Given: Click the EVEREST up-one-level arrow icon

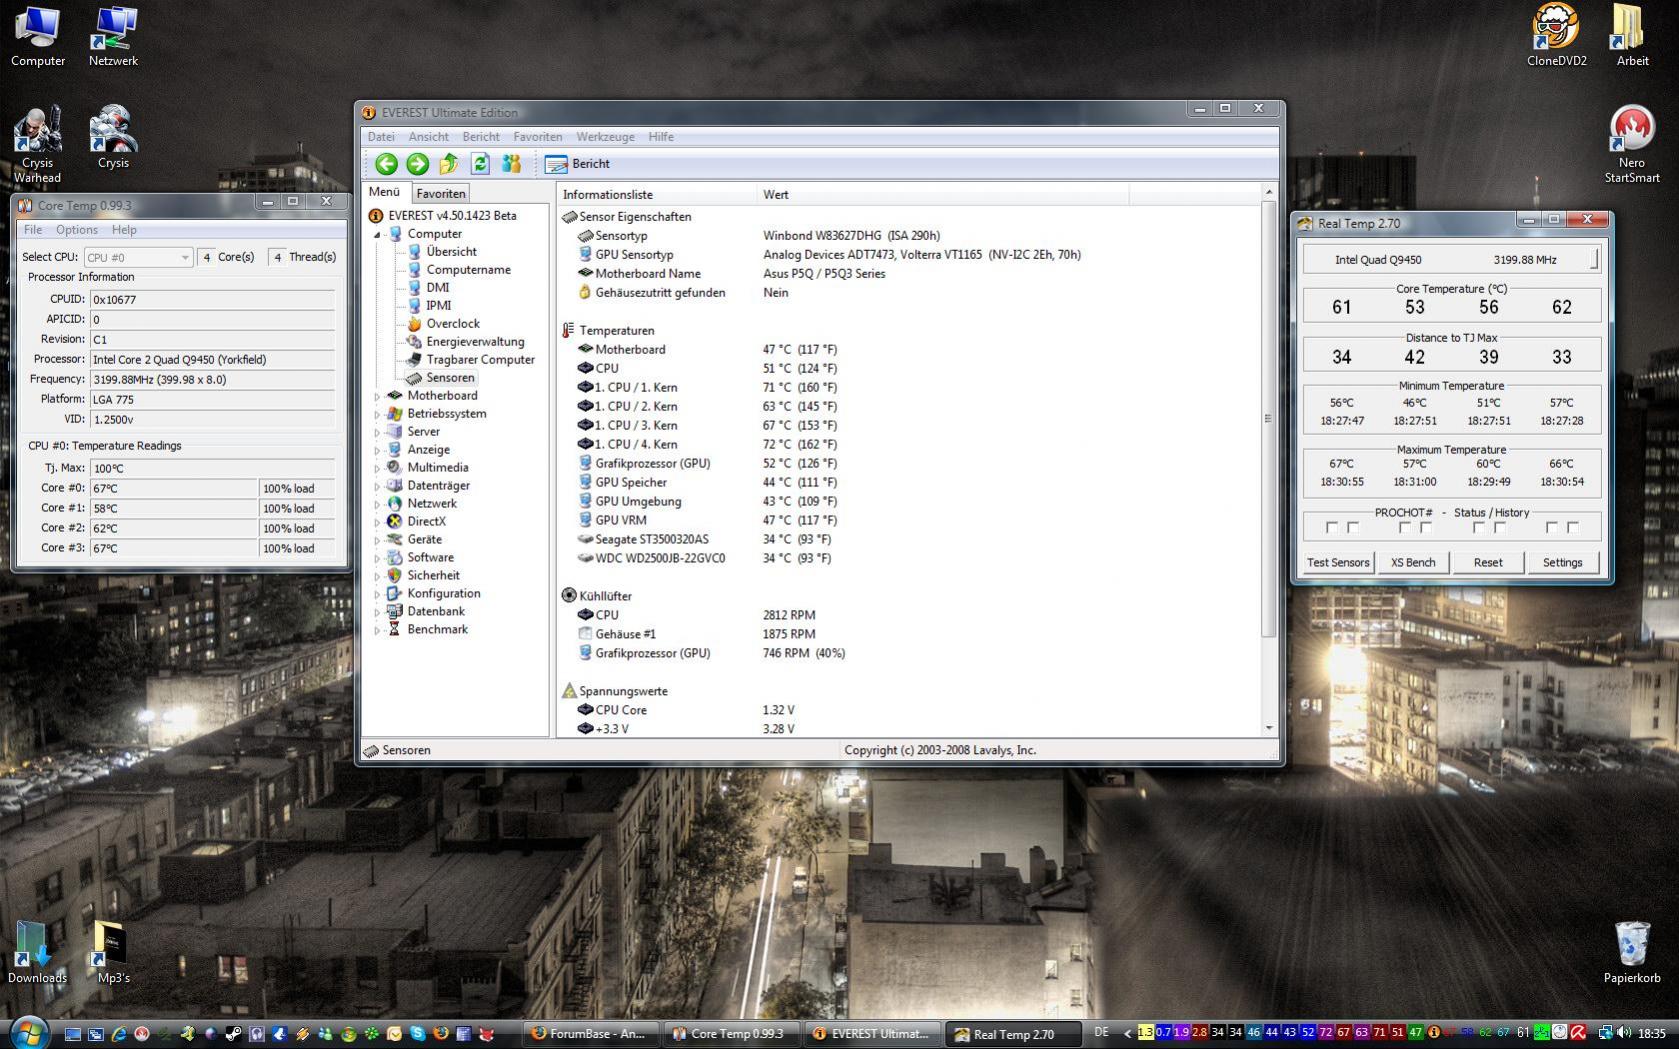Looking at the screenshot, I should tap(448, 164).
